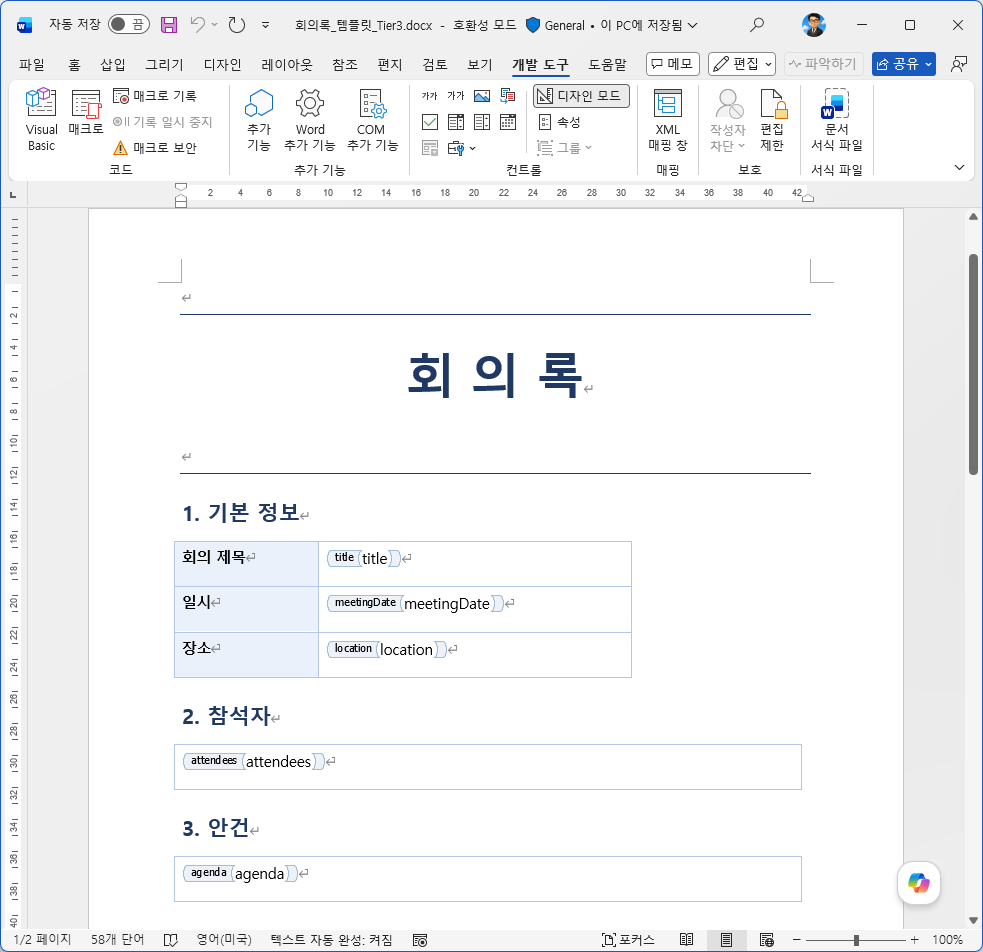Toggle 자동 저장 switch
The image size is (983, 952).
(x=129, y=25)
